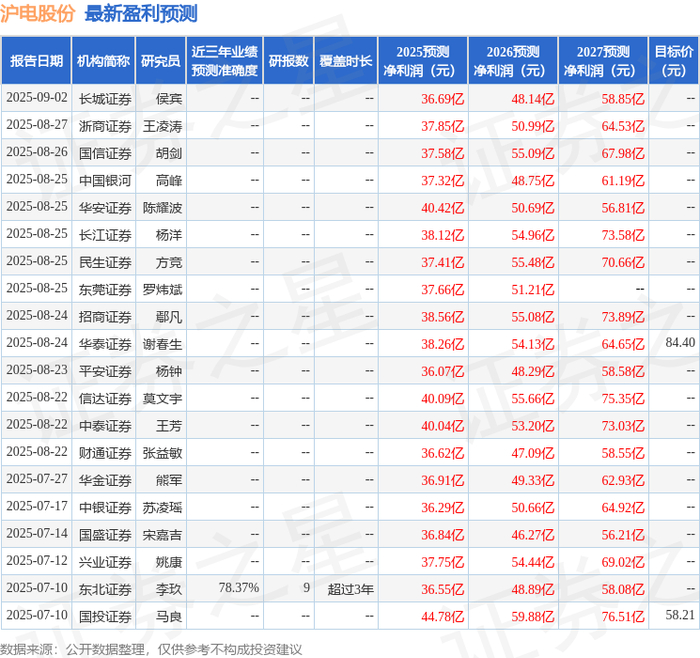
Task: Click the date 2025-07-27
Action: coord(37,479)
